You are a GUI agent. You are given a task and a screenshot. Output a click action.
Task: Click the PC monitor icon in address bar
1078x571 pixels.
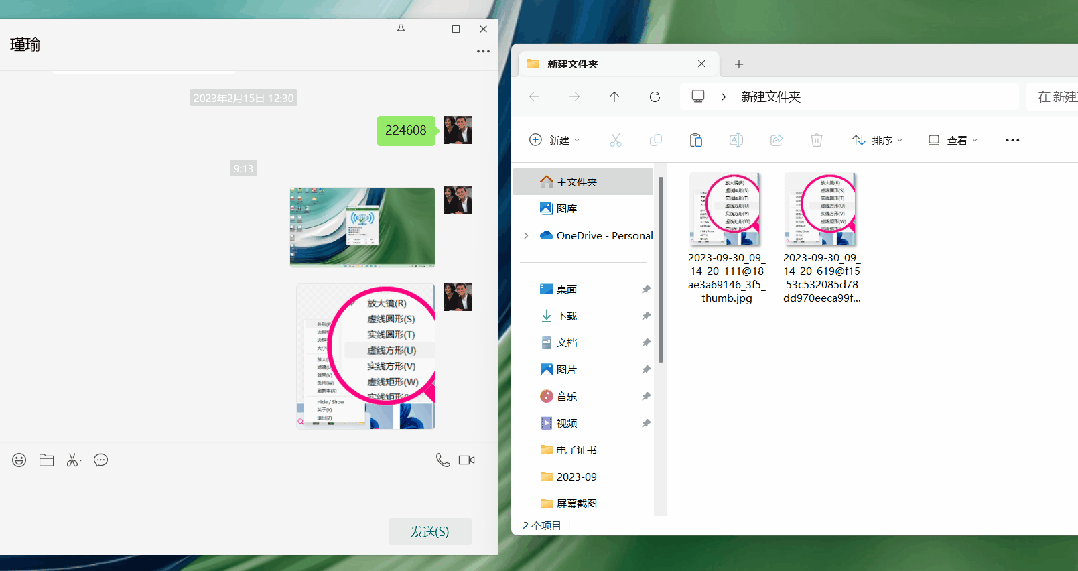click(698, 97)
